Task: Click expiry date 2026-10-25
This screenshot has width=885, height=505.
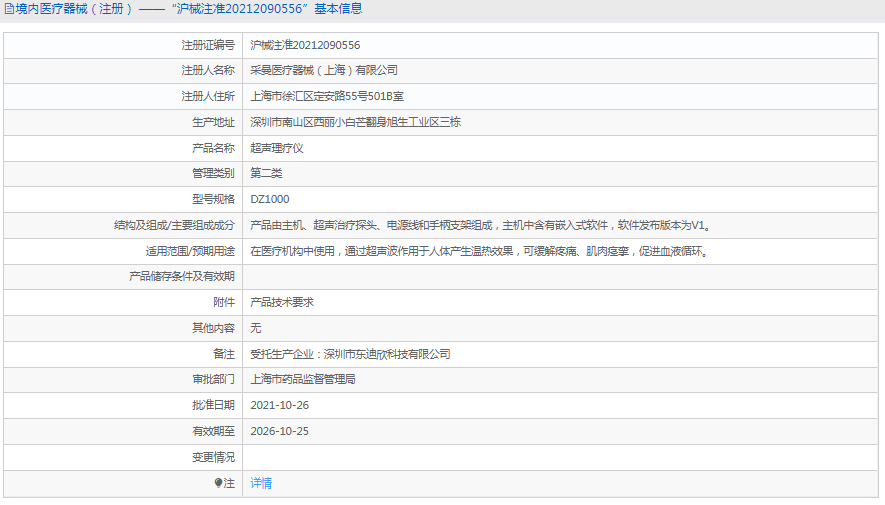Action: click(279, 431)
